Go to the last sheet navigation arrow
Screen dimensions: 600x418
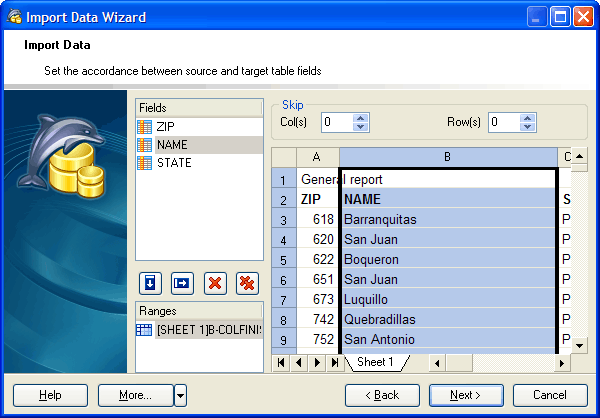coord(335,362)
